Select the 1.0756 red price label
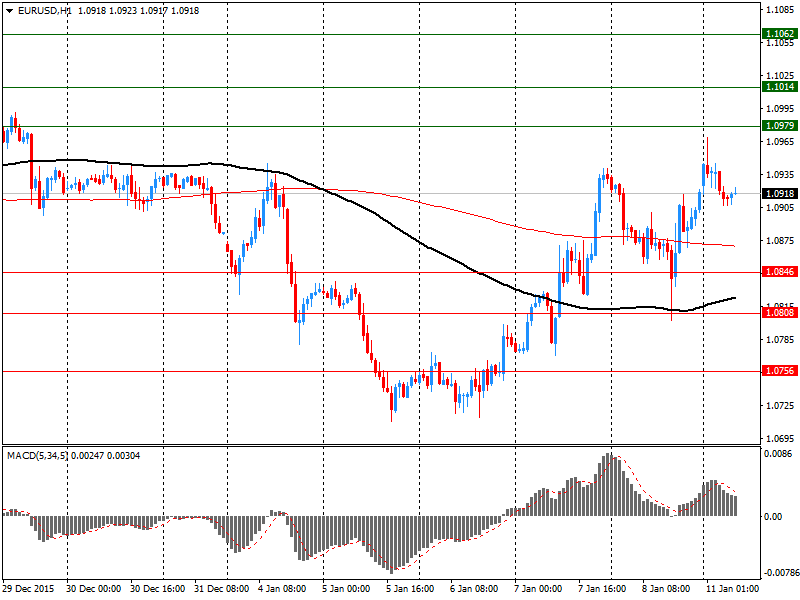Image resolution: width=800 pixels, height=600 pixels. (780, 370)
